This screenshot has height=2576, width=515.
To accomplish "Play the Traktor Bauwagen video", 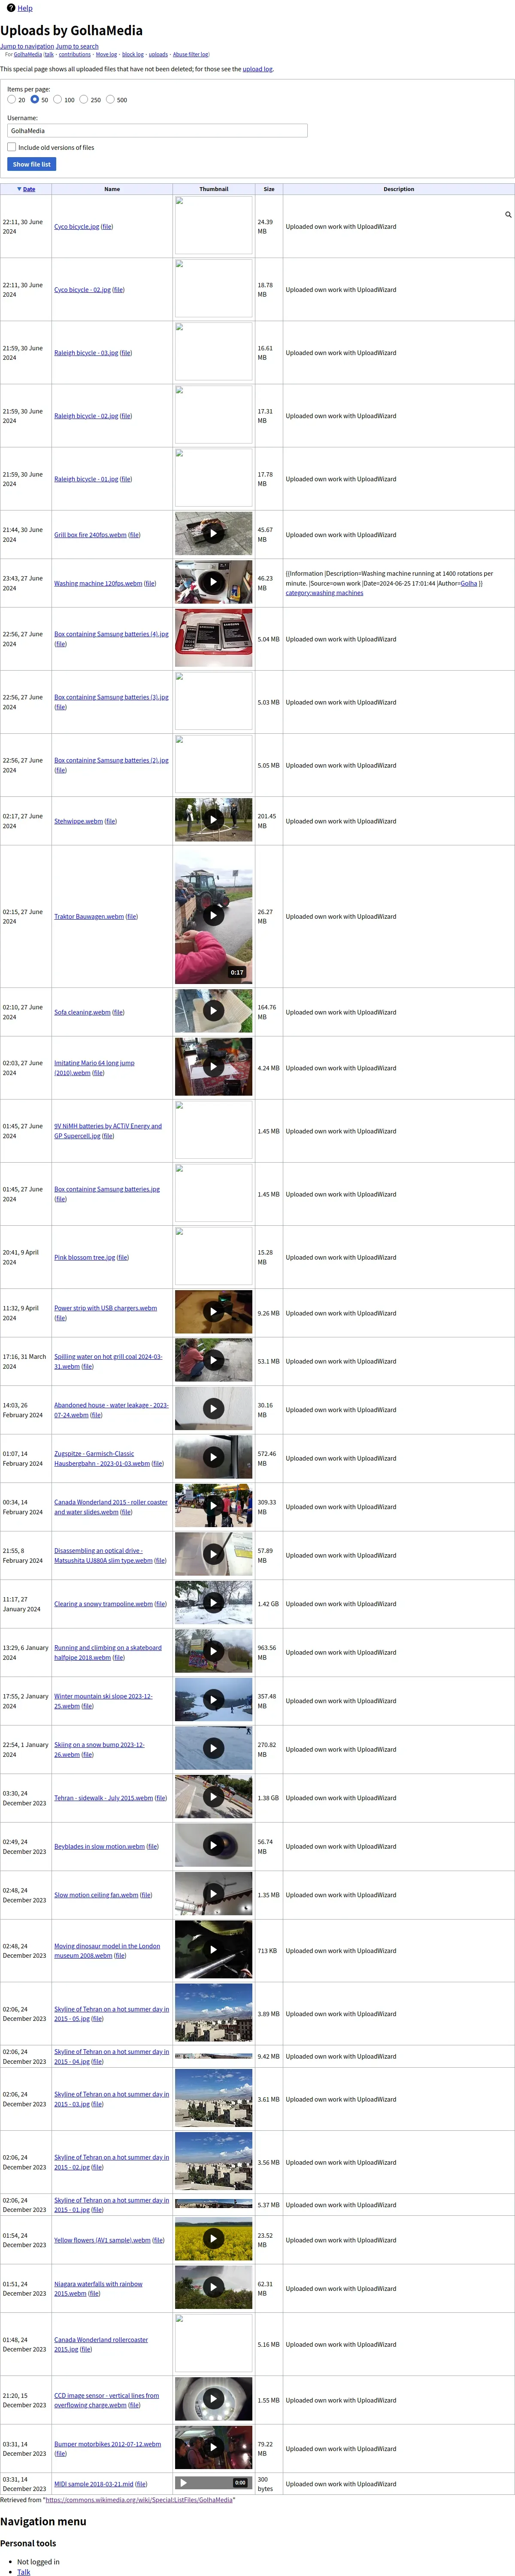I will (213, 915).
